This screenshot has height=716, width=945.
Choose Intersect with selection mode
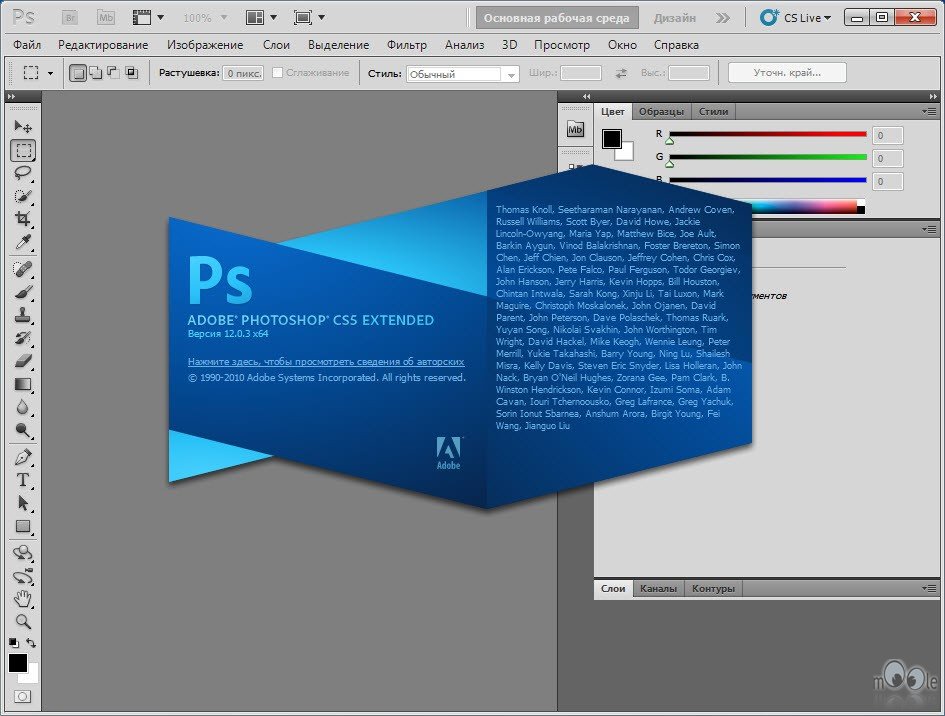[131, 73]
